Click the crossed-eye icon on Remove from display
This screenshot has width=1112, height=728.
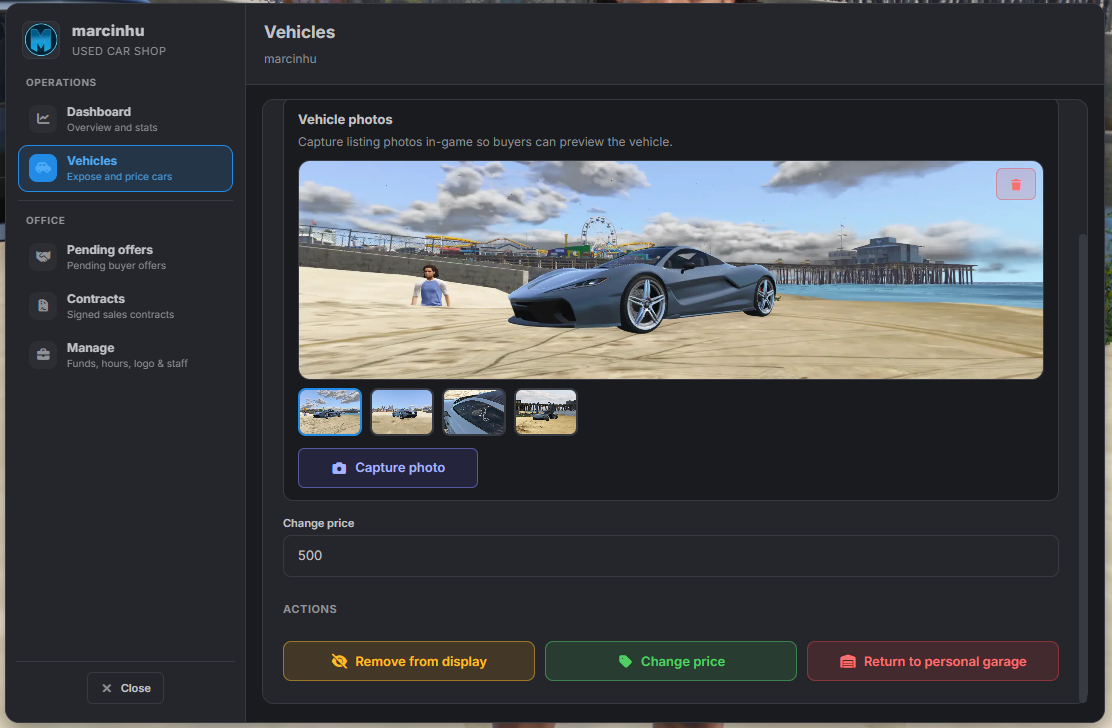pos(339,661)
